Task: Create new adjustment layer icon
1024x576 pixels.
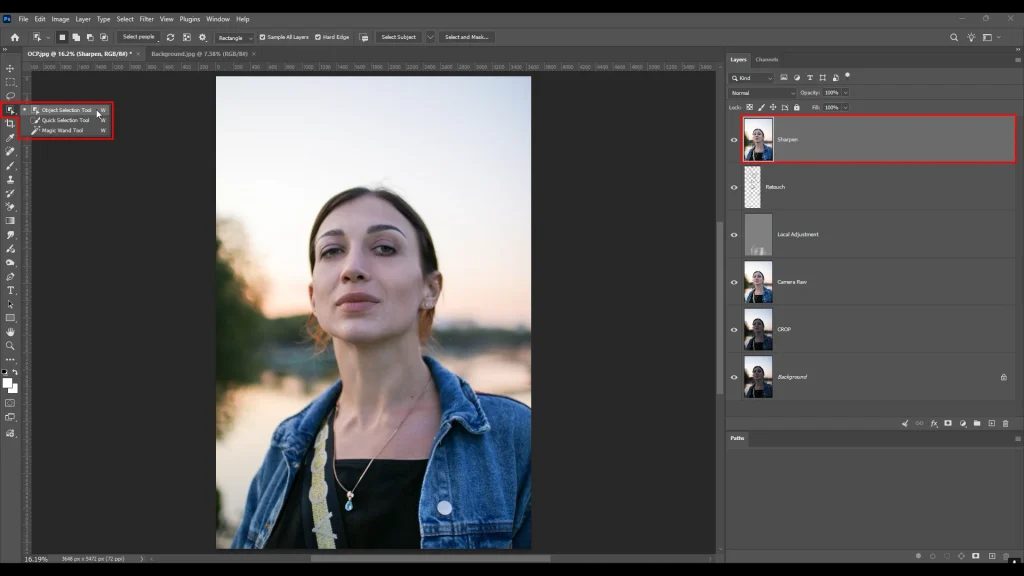Action: 963,424
